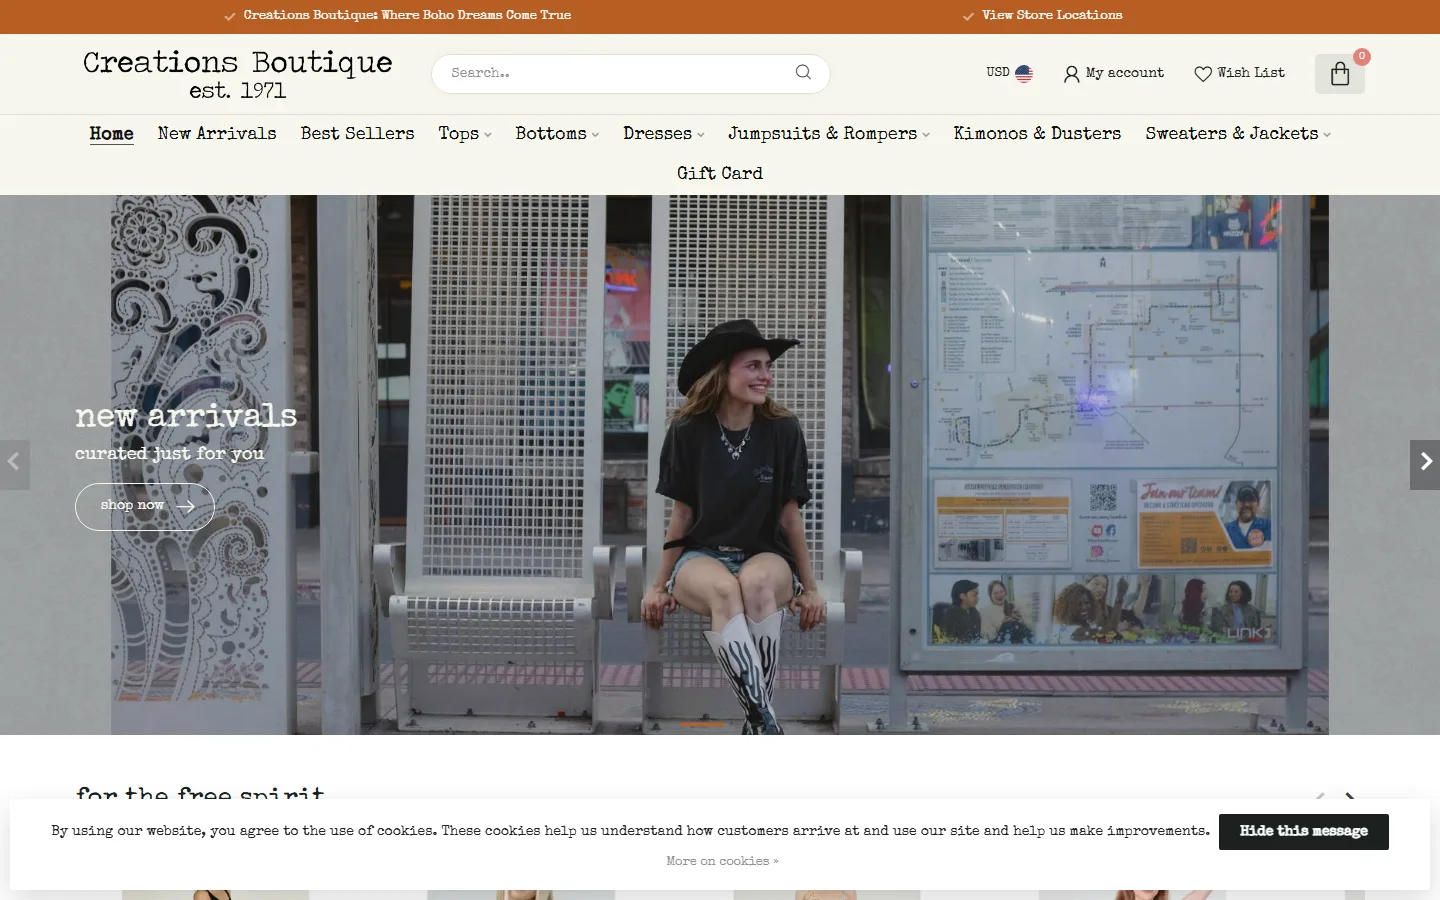Click the shop now button

tap(145, 506)
